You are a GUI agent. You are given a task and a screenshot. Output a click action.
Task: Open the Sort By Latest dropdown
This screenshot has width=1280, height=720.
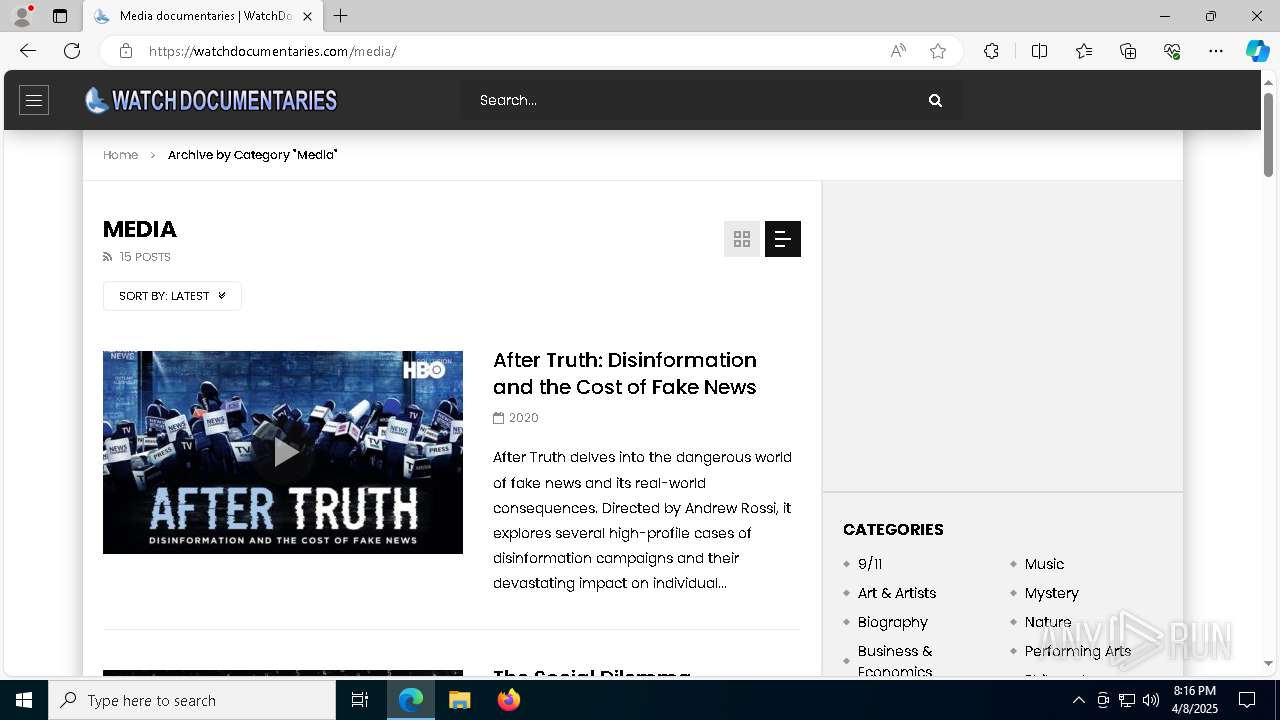pos(172,296)
